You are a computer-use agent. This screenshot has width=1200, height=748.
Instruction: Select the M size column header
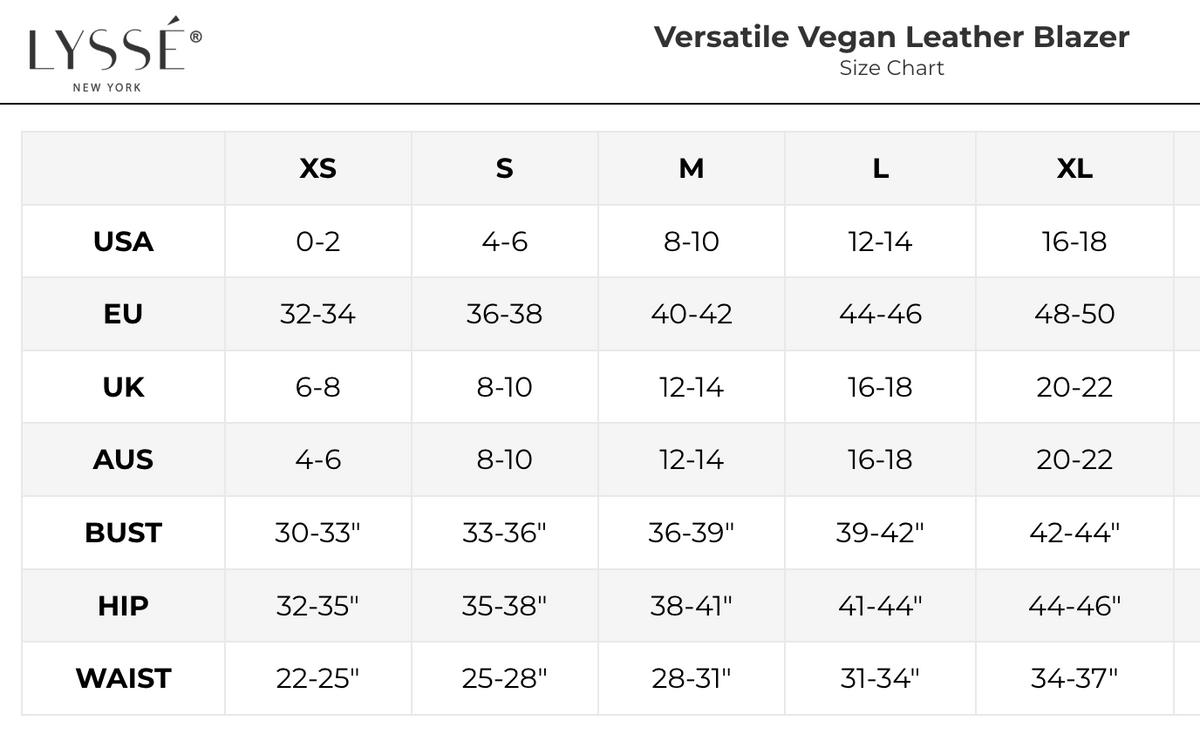(691, 169)
